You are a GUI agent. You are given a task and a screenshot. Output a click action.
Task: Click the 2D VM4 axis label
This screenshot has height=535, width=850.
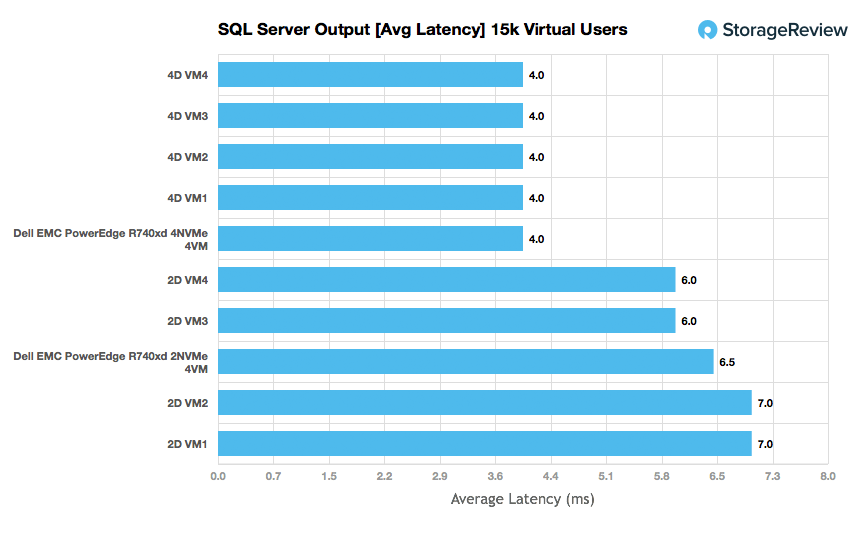188,280
